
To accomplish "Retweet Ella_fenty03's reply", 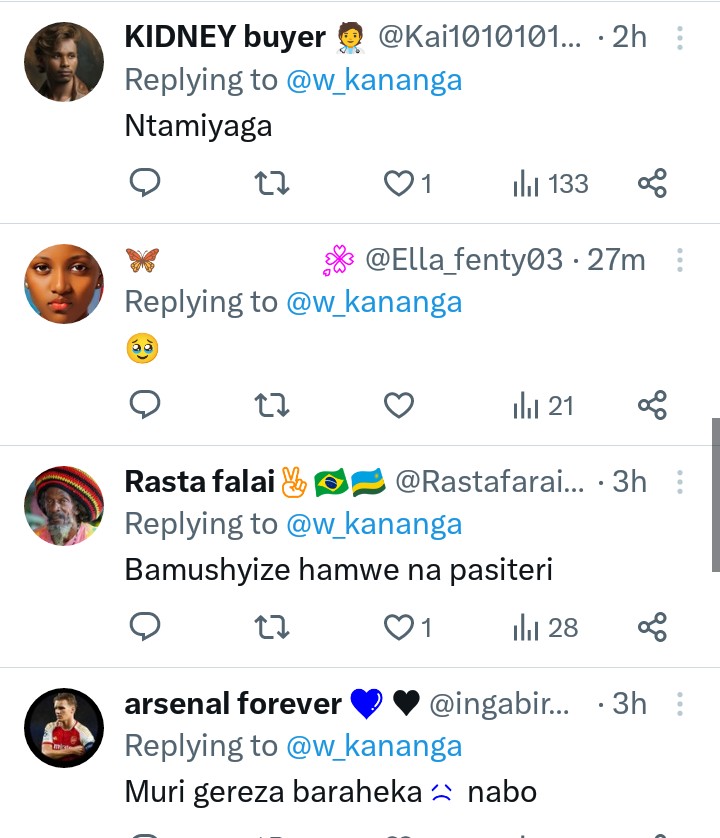I will [x=272, y=405].
